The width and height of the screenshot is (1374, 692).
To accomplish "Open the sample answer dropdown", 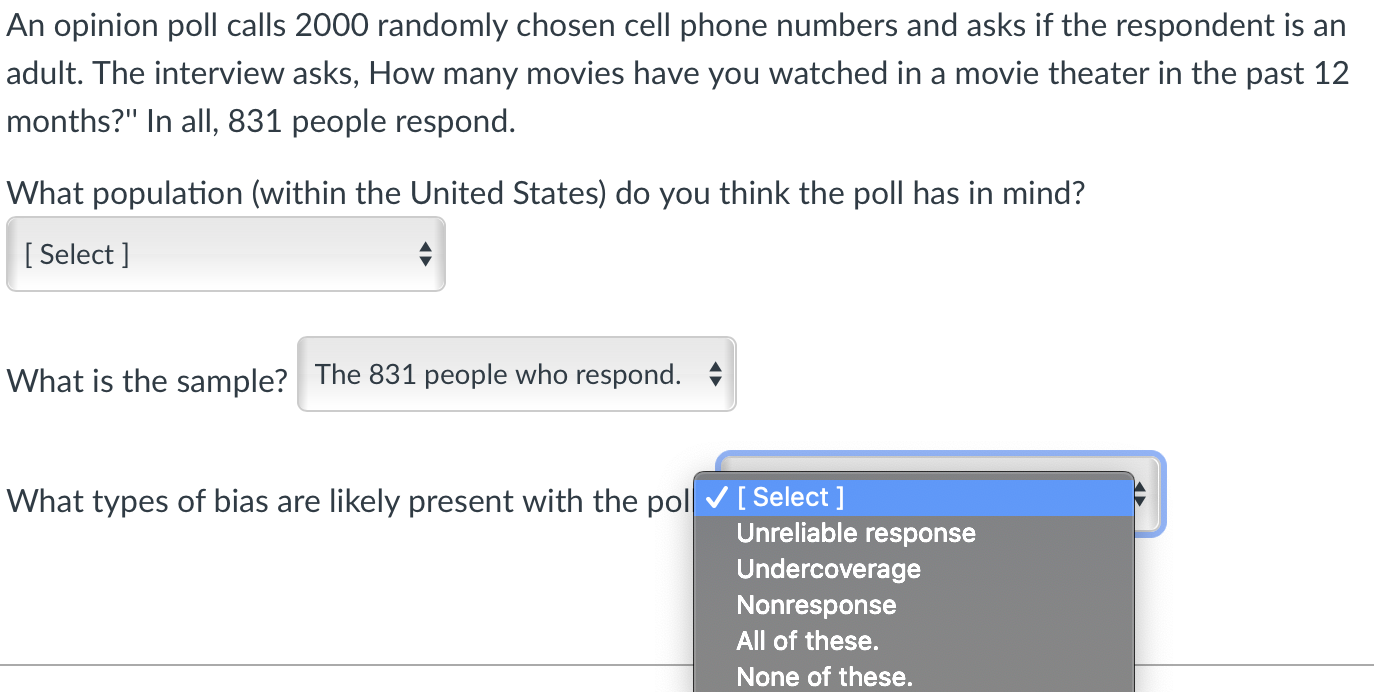I will pyautogui.click(x=516, y=374).
